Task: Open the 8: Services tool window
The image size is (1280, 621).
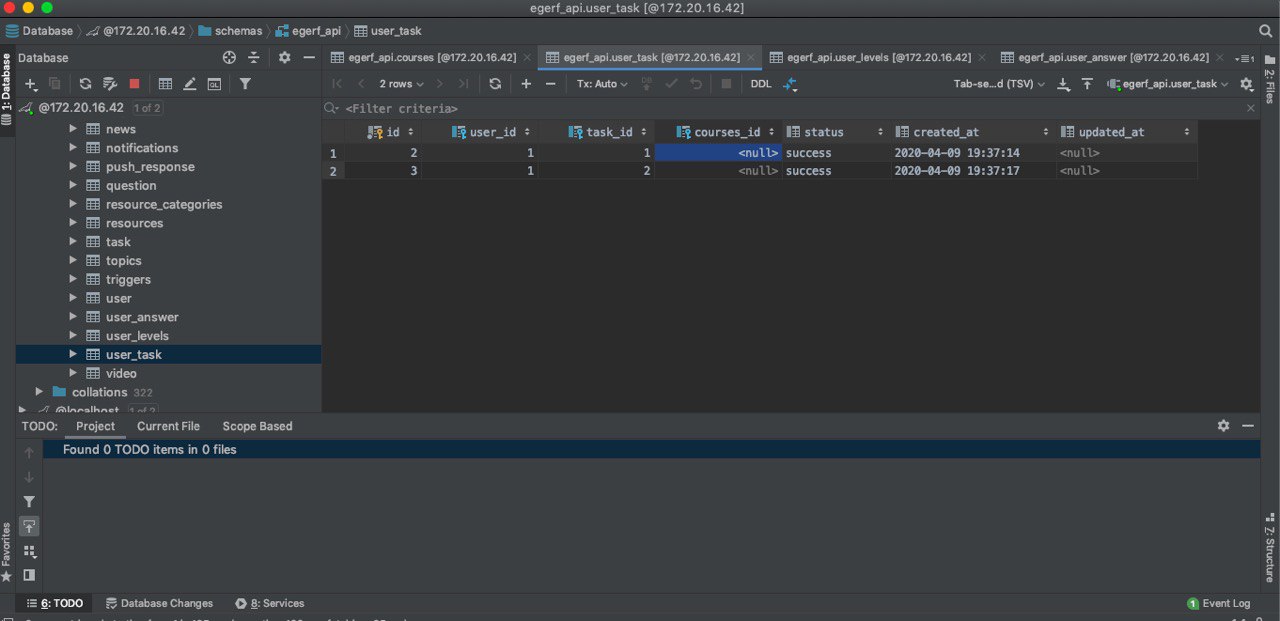Action: tap(269, 603)
